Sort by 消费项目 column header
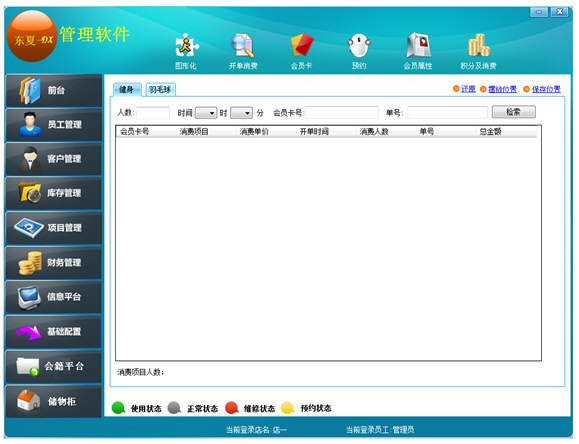Screen dimensions: 579x444 point(206,132)
